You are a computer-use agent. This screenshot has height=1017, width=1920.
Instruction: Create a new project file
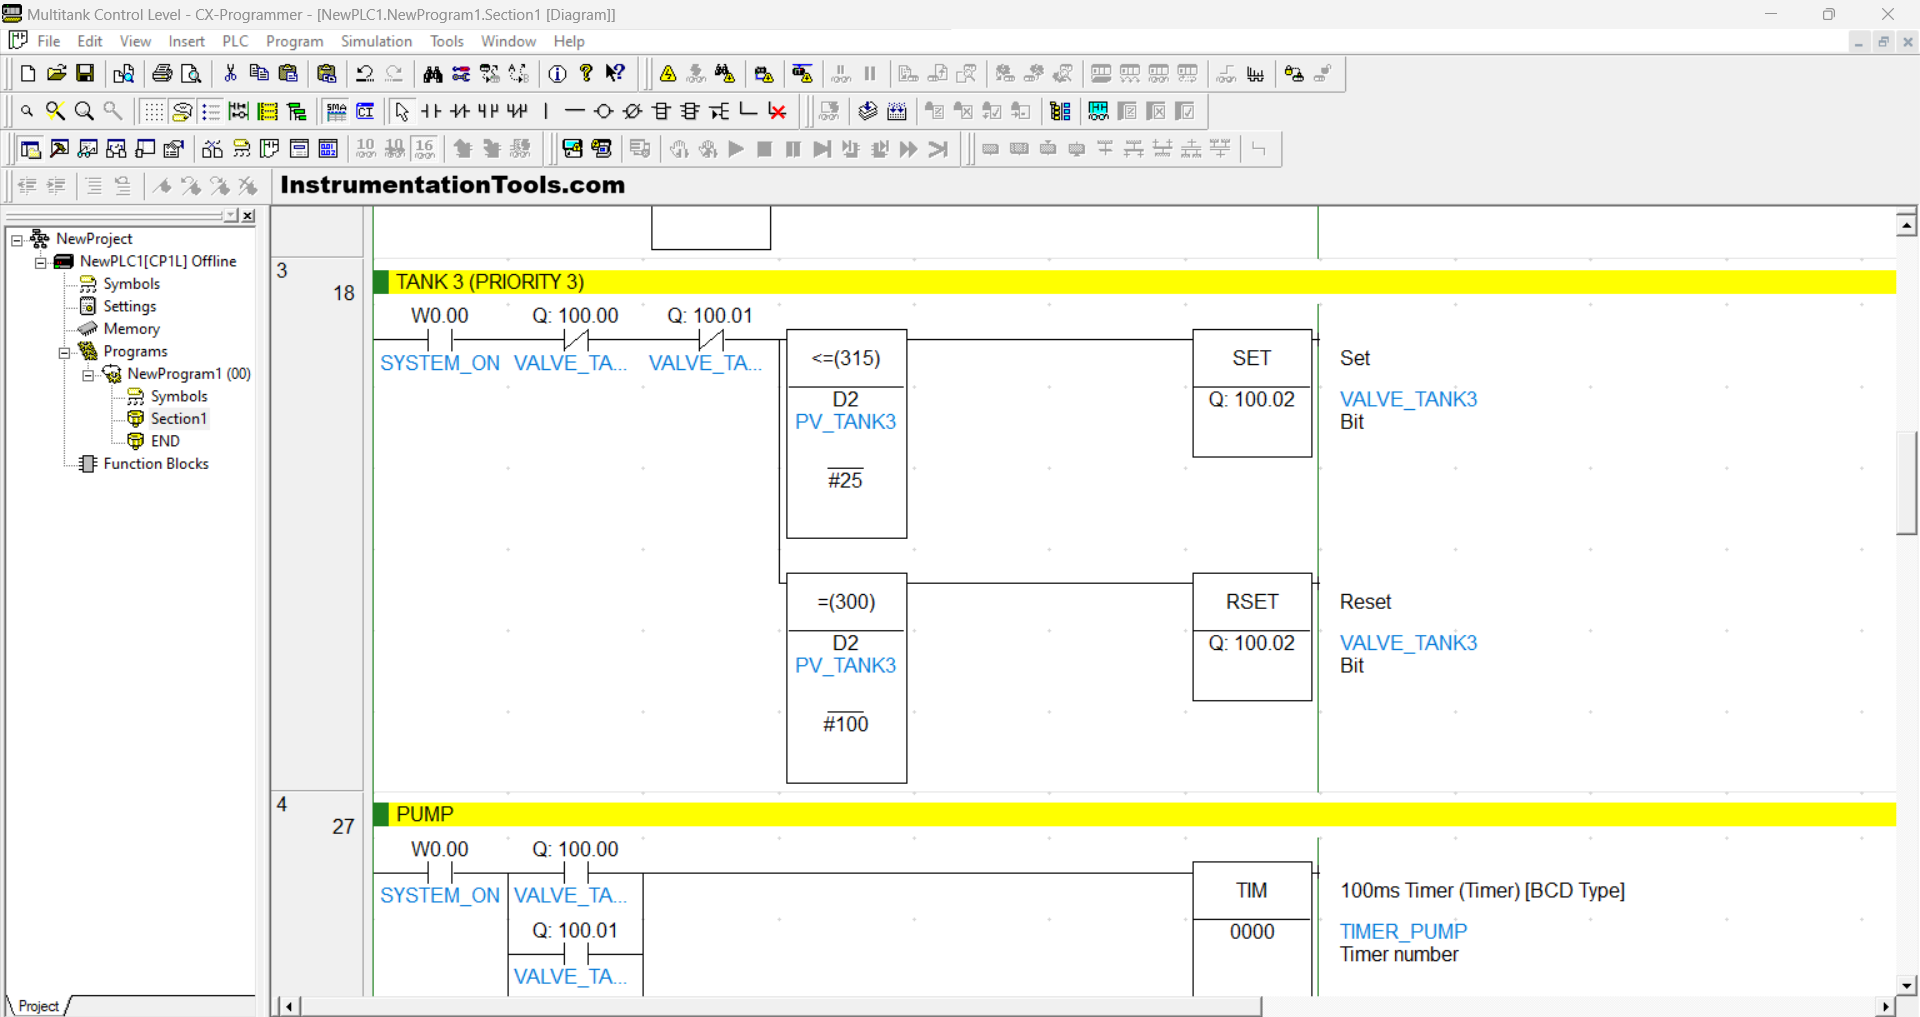coord(28,74)
